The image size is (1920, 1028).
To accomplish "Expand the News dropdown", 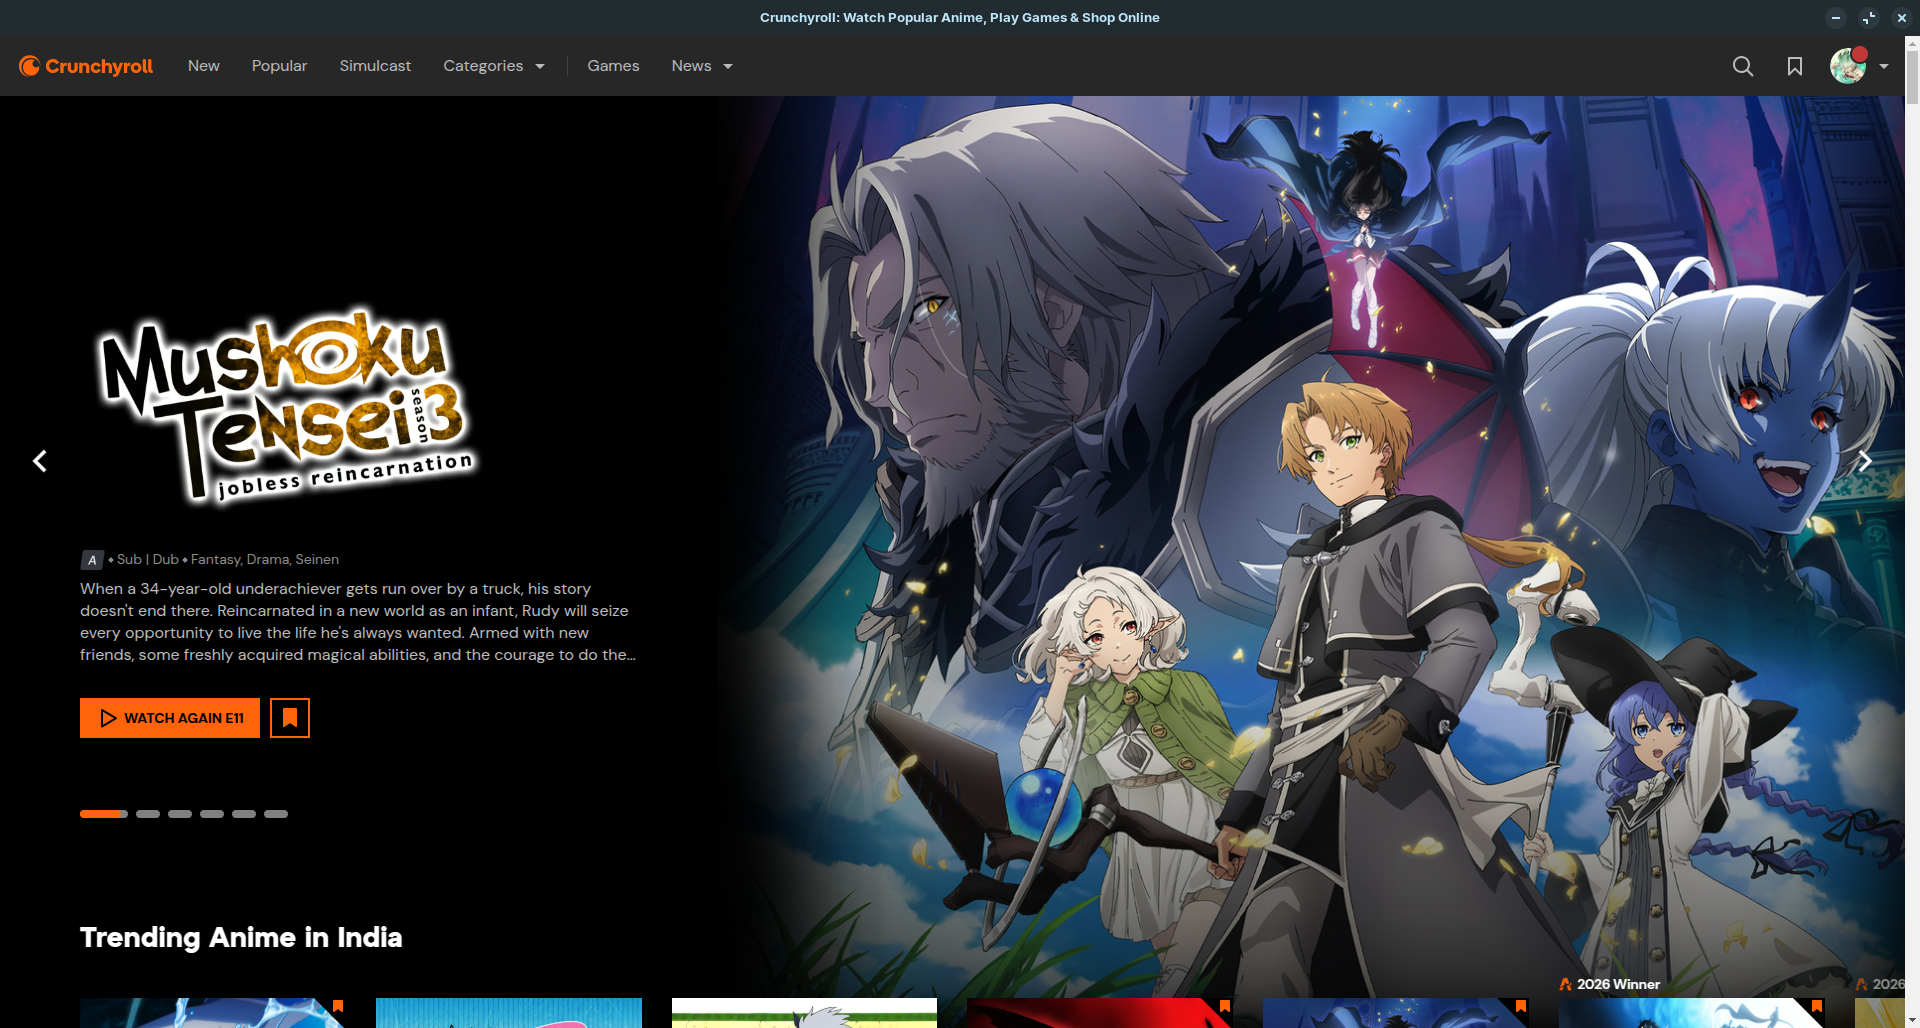I will click(702, 66).
